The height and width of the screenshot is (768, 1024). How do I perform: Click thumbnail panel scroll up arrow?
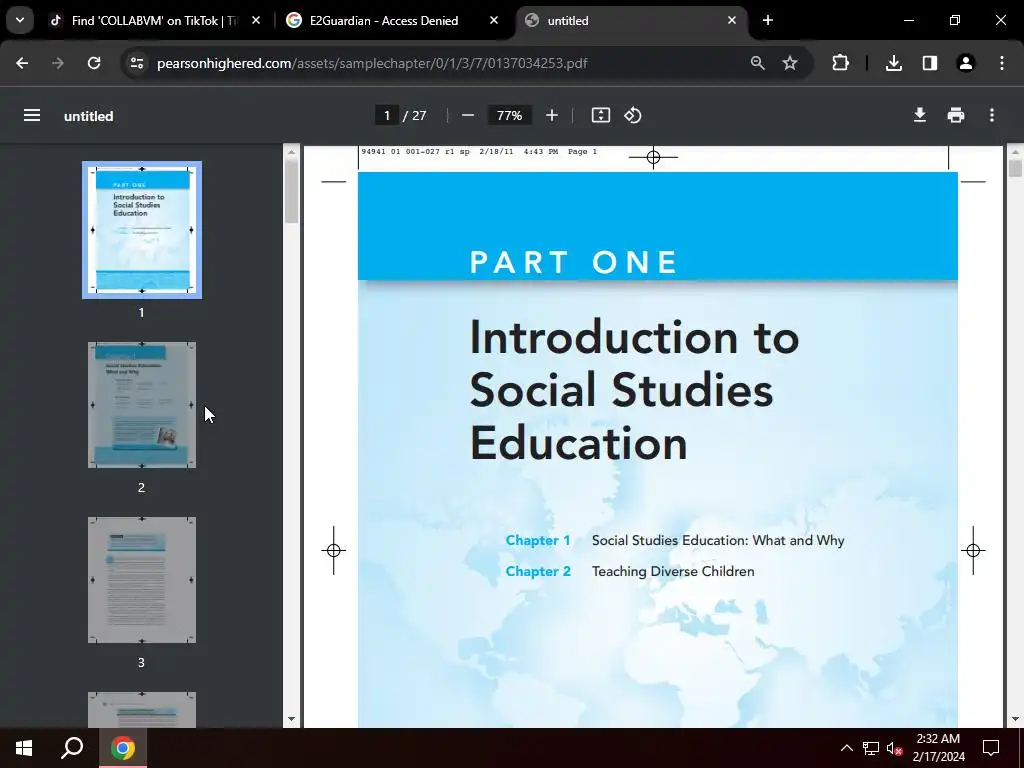pos(291,152)
